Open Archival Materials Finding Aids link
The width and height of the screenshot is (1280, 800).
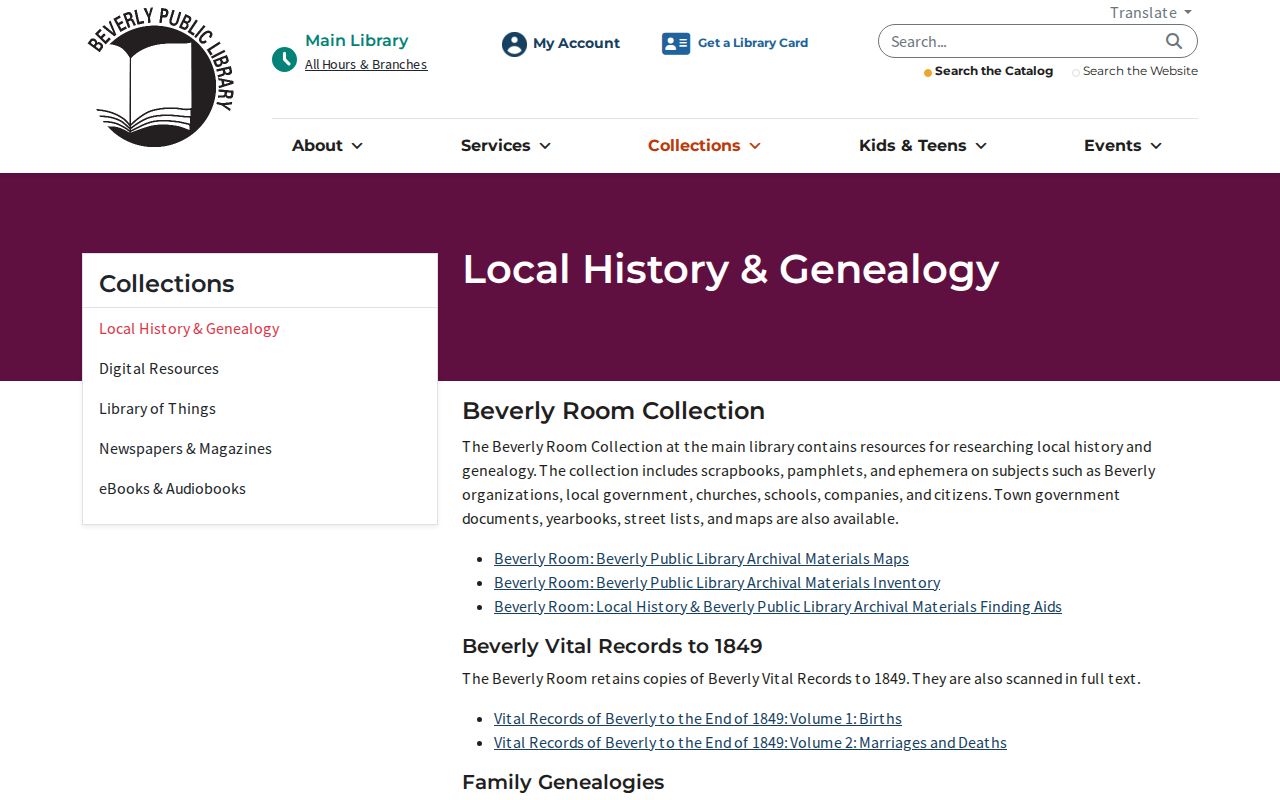778,606
